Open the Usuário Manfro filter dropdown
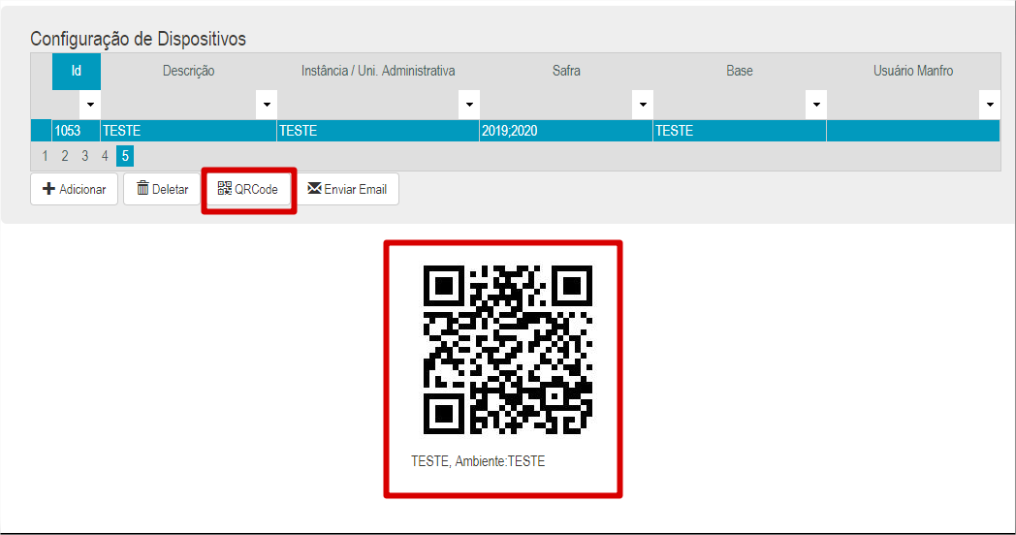The height and width of the screenshot is (535, 1016). [x=989, y=104]
